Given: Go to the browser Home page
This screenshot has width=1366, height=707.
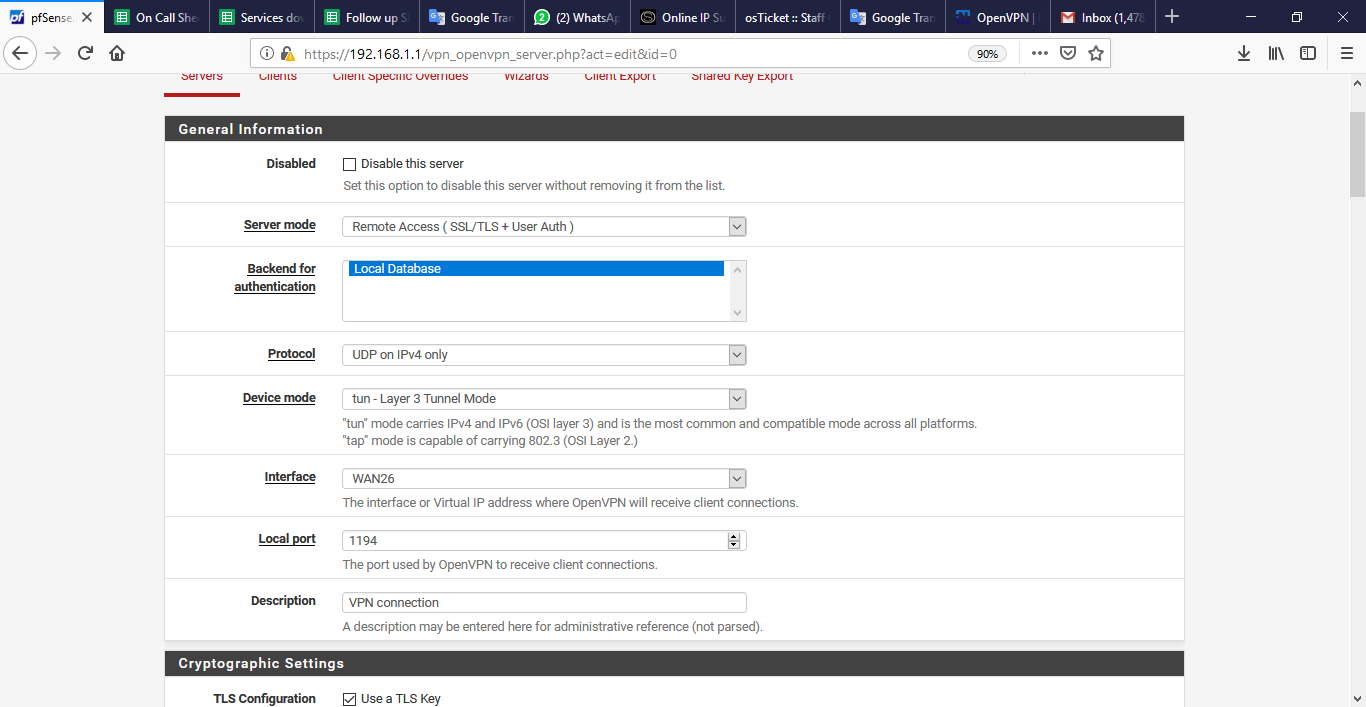Looking at the screenshot, I should [117, 53].
